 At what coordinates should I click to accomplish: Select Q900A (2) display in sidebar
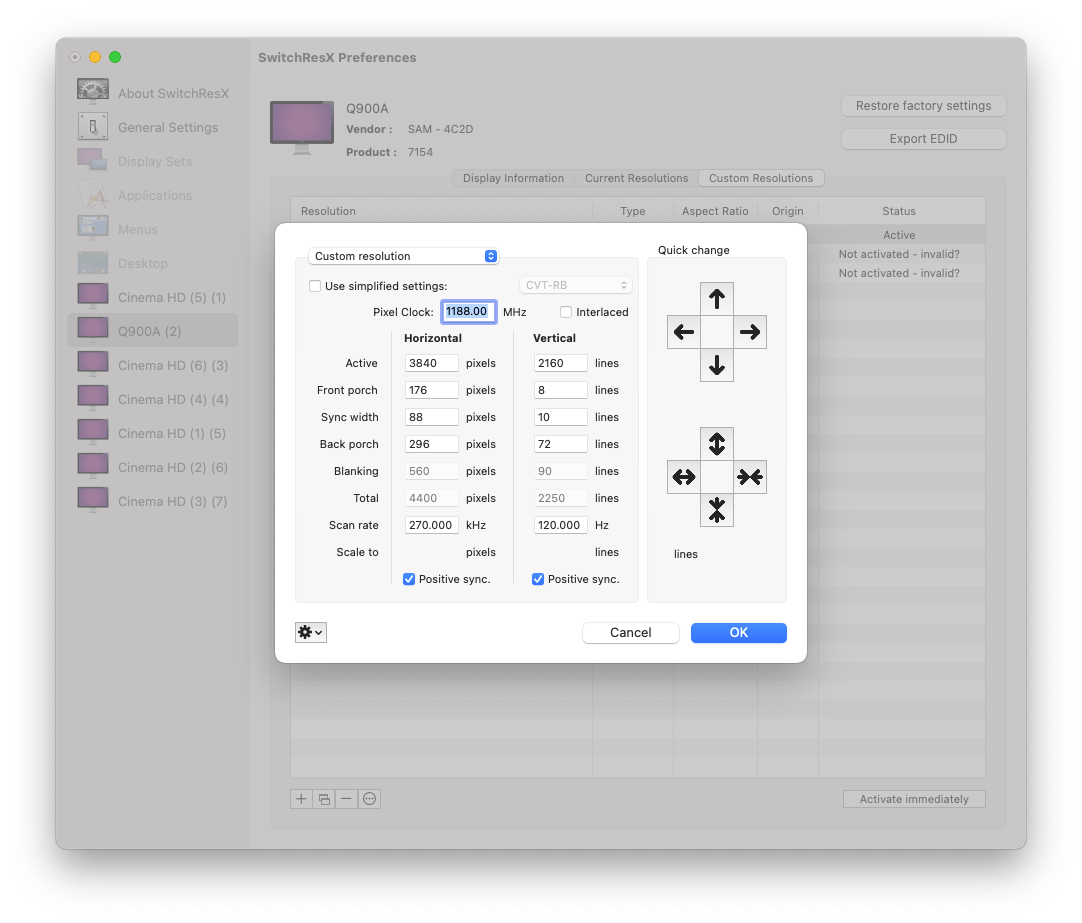tap(153, 331)
